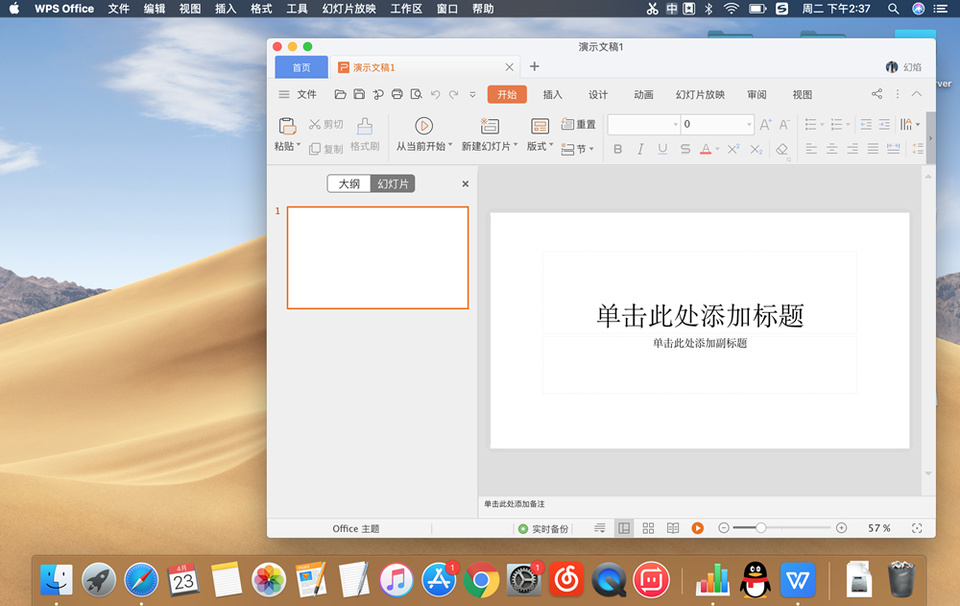Viewport: 960px width, 606px height.
Task: Open the font name combo box
Action: (x=643, y=124)
